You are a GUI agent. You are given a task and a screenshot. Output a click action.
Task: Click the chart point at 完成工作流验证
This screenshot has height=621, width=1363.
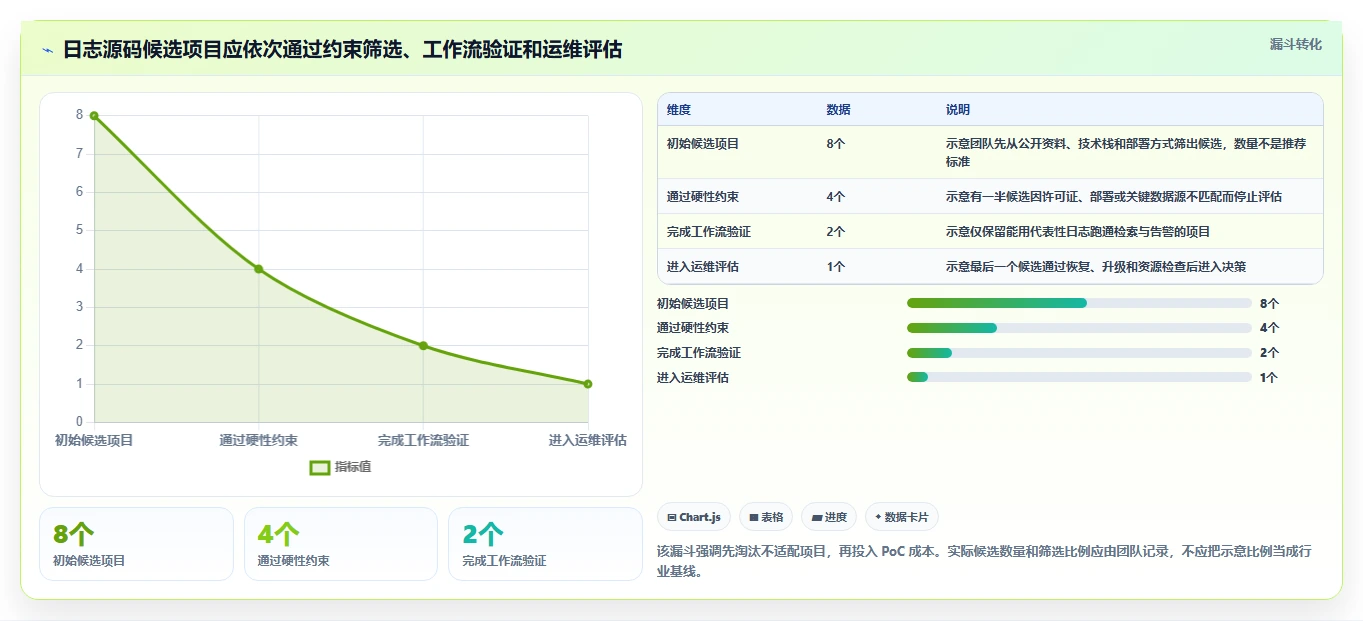tap(423, 346)
